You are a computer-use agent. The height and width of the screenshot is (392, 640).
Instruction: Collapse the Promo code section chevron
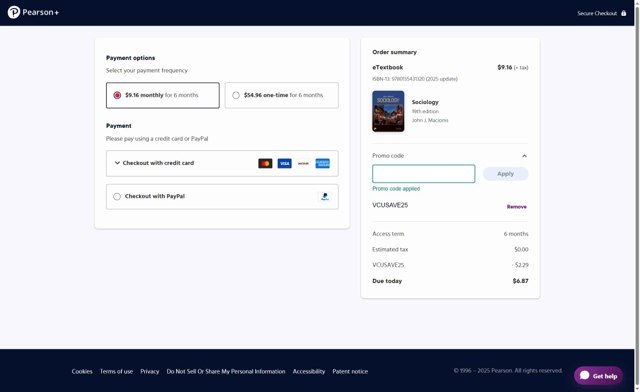[524, 156]
